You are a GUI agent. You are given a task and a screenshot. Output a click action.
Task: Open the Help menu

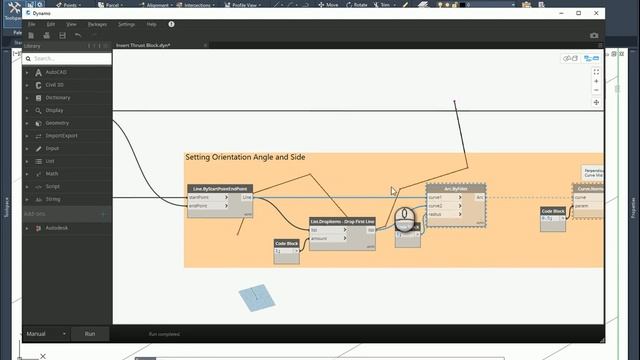(x=151, y=24)
